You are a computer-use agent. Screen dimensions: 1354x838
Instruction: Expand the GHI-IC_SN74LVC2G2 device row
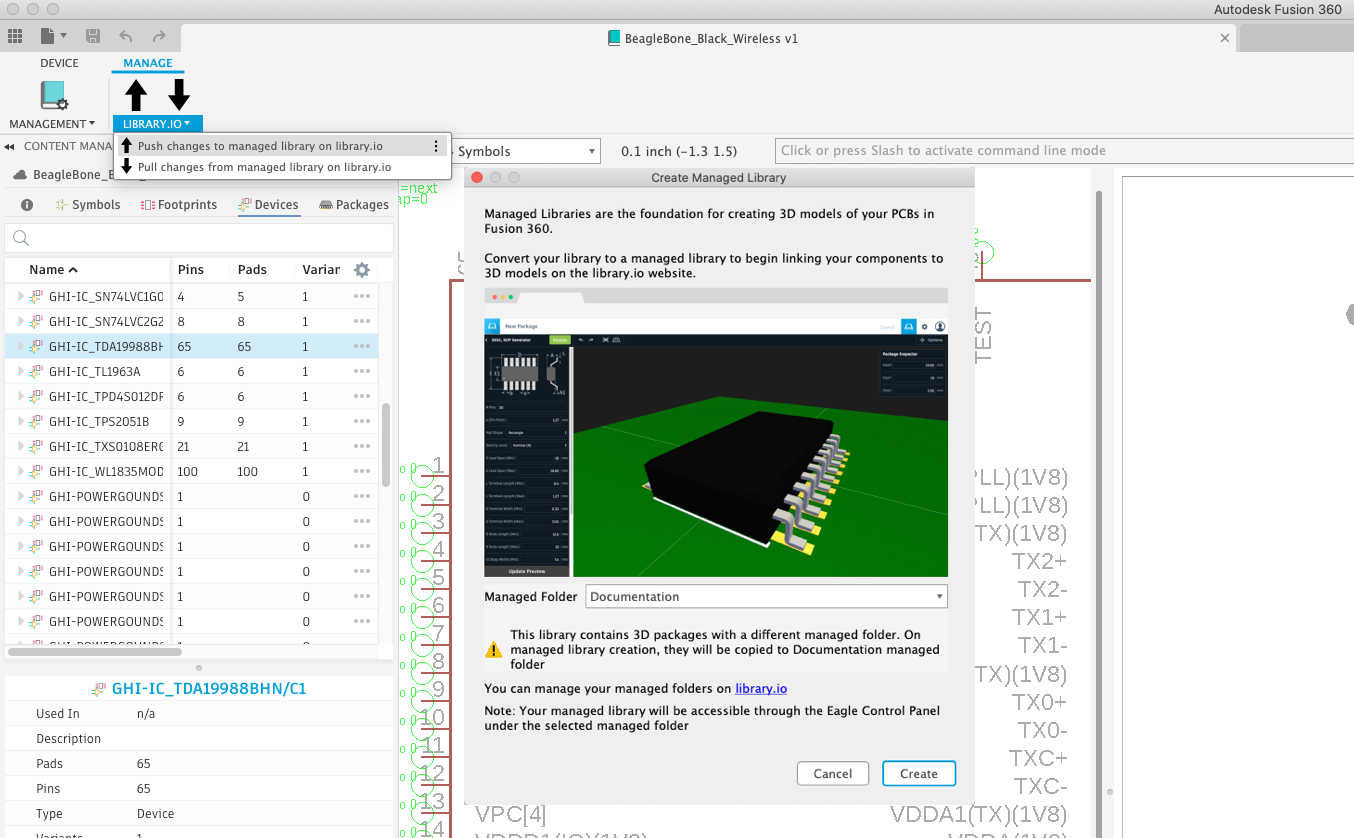point(20,322)
